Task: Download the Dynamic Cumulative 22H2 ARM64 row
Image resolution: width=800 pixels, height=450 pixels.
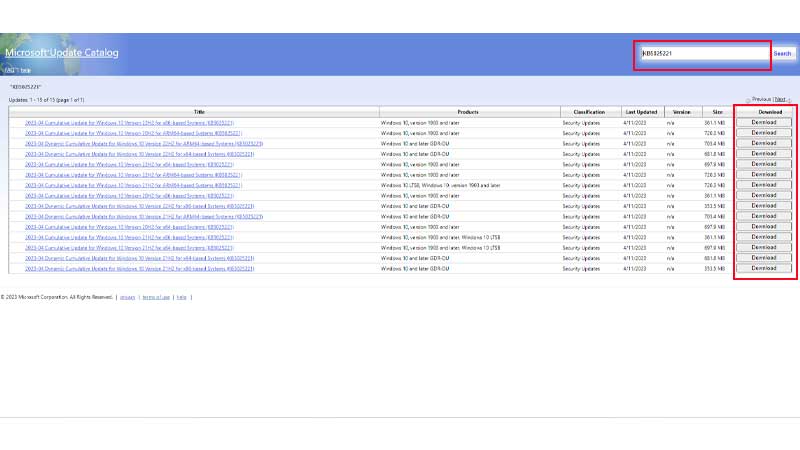Action: (764, 143)
